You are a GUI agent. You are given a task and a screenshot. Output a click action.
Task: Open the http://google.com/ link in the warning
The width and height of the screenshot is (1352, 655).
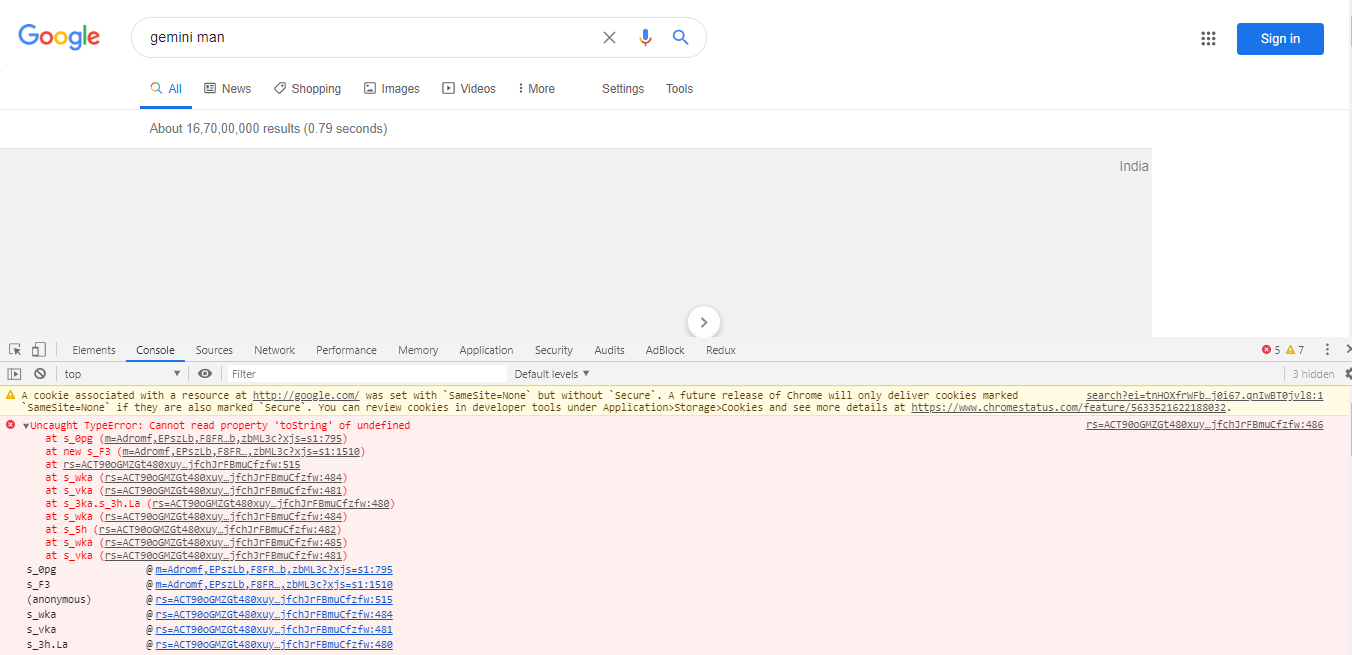[x=306, y=396]
